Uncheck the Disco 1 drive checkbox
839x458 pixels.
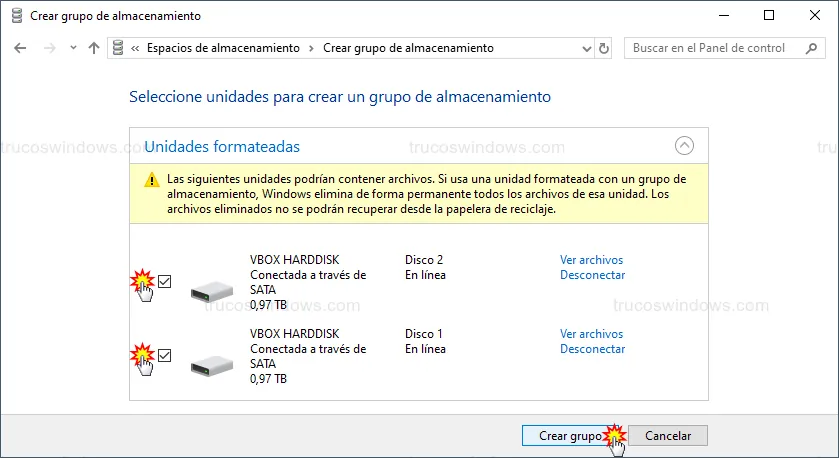point(165,355)
